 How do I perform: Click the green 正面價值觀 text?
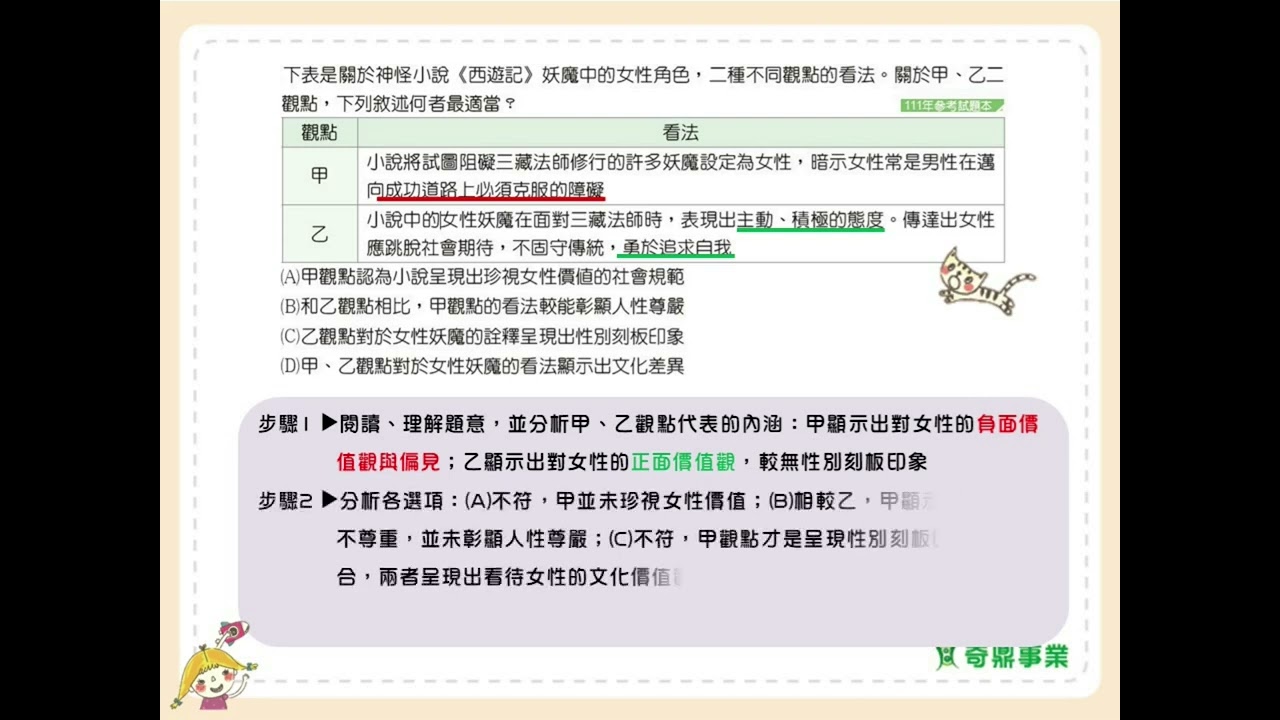click(683, 462)
